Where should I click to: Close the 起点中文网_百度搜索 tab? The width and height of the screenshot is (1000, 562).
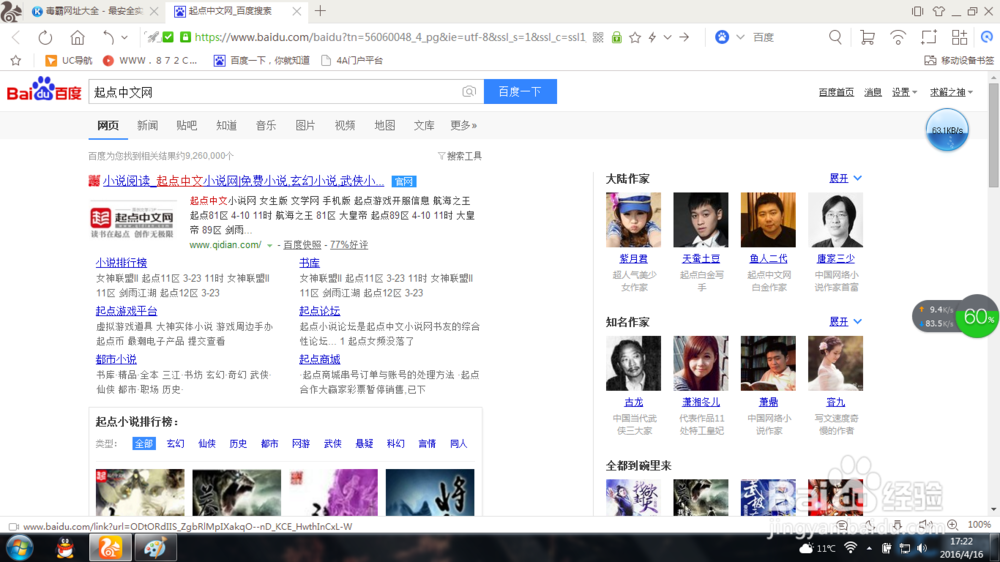pyautogui.click(x=297, y=11)
